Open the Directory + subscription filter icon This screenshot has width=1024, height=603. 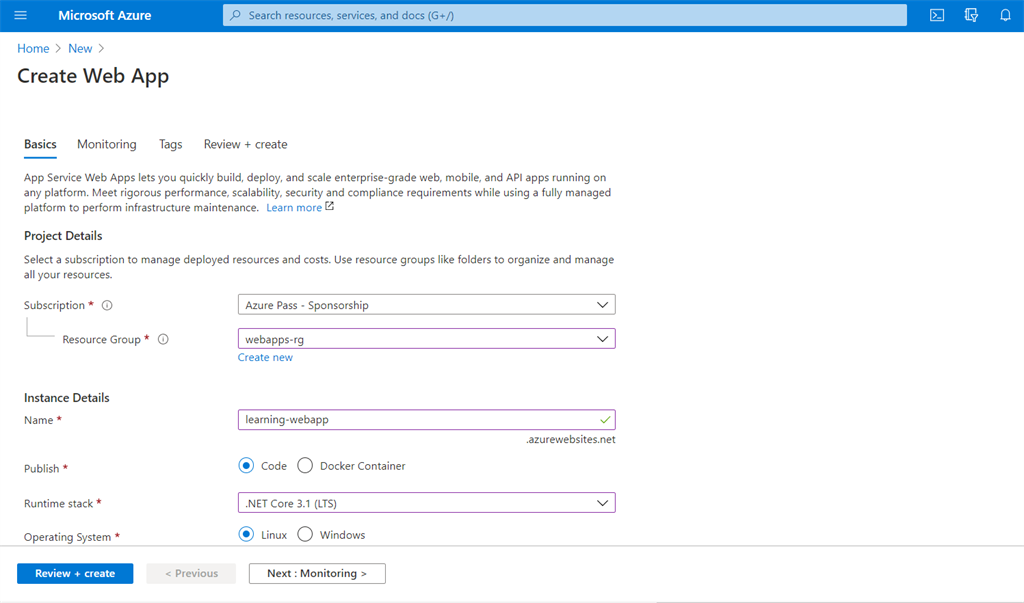[971, 15]
